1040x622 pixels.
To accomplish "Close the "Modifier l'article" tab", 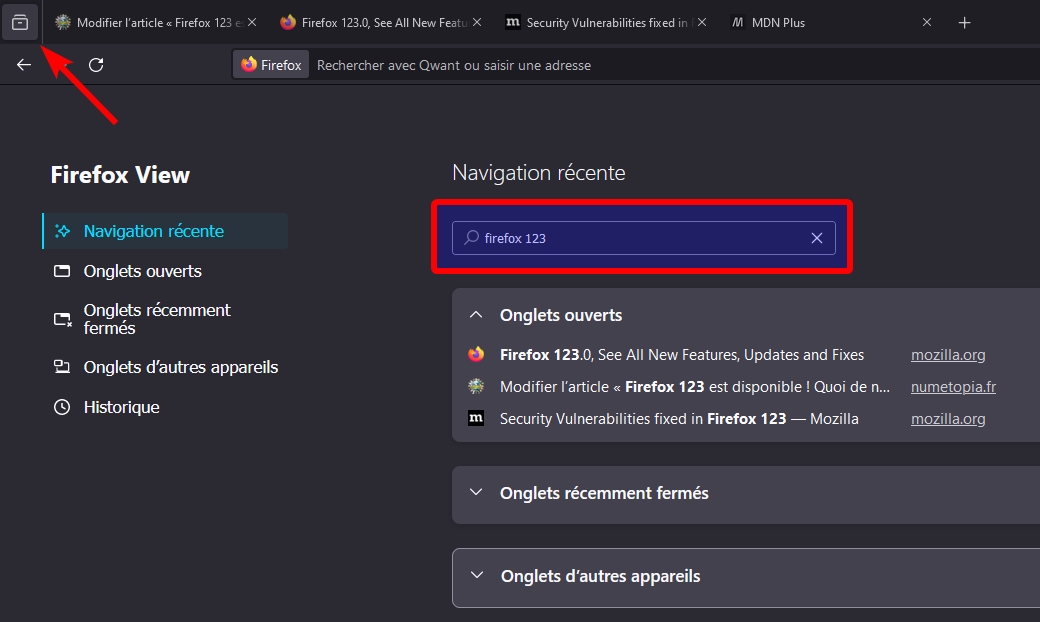I will click(252, 23).
